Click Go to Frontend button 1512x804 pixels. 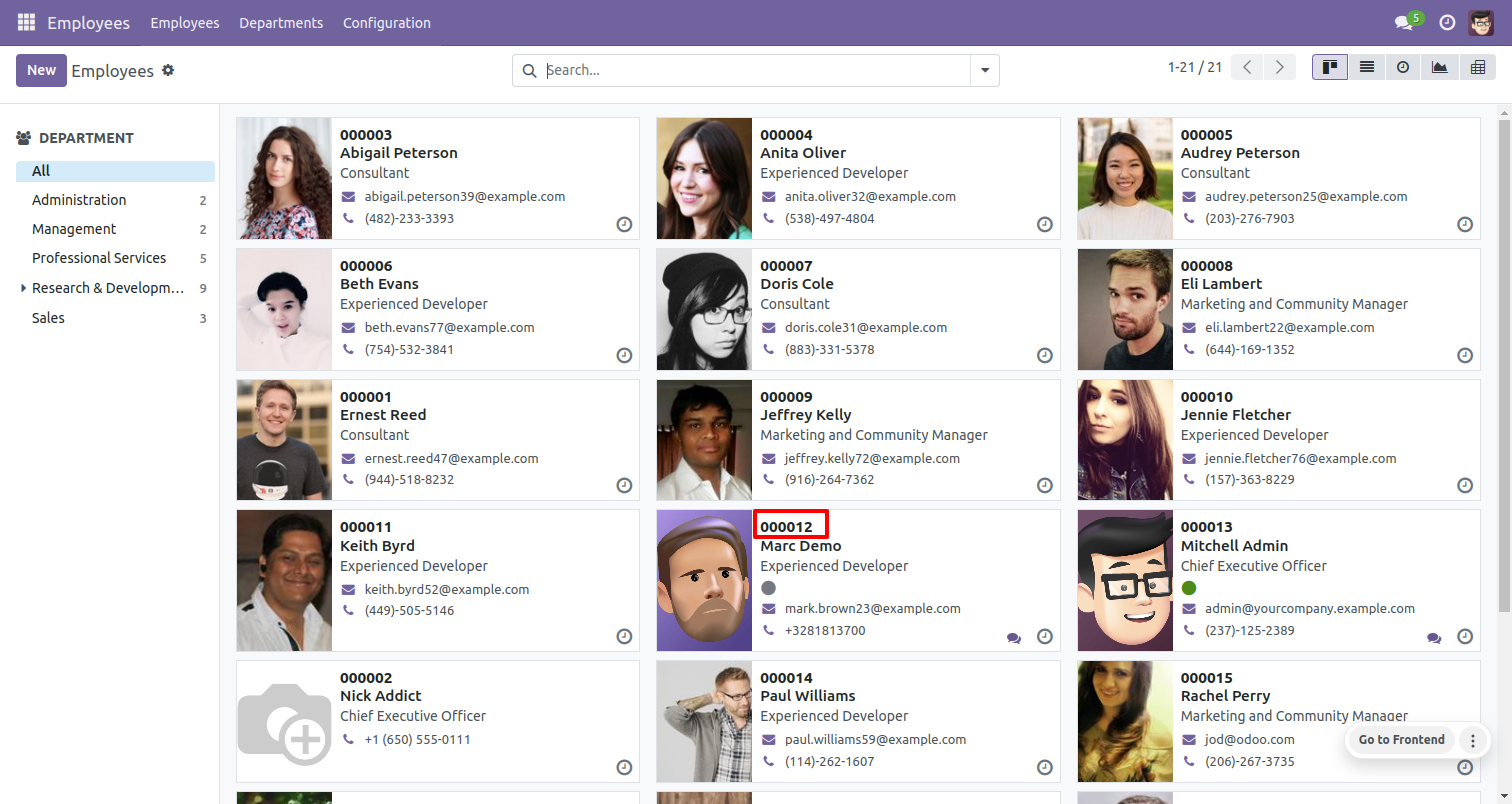click(x=1401, y=740)
